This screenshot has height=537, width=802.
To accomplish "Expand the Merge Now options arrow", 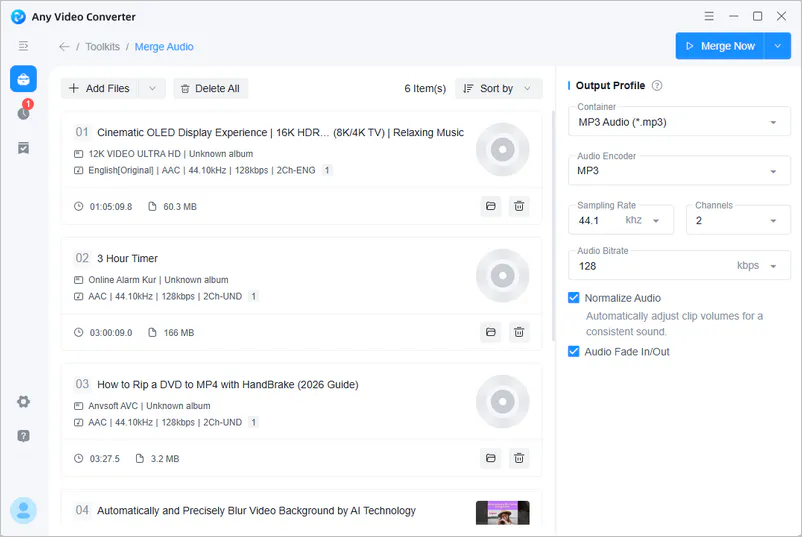I will point(777,46).
